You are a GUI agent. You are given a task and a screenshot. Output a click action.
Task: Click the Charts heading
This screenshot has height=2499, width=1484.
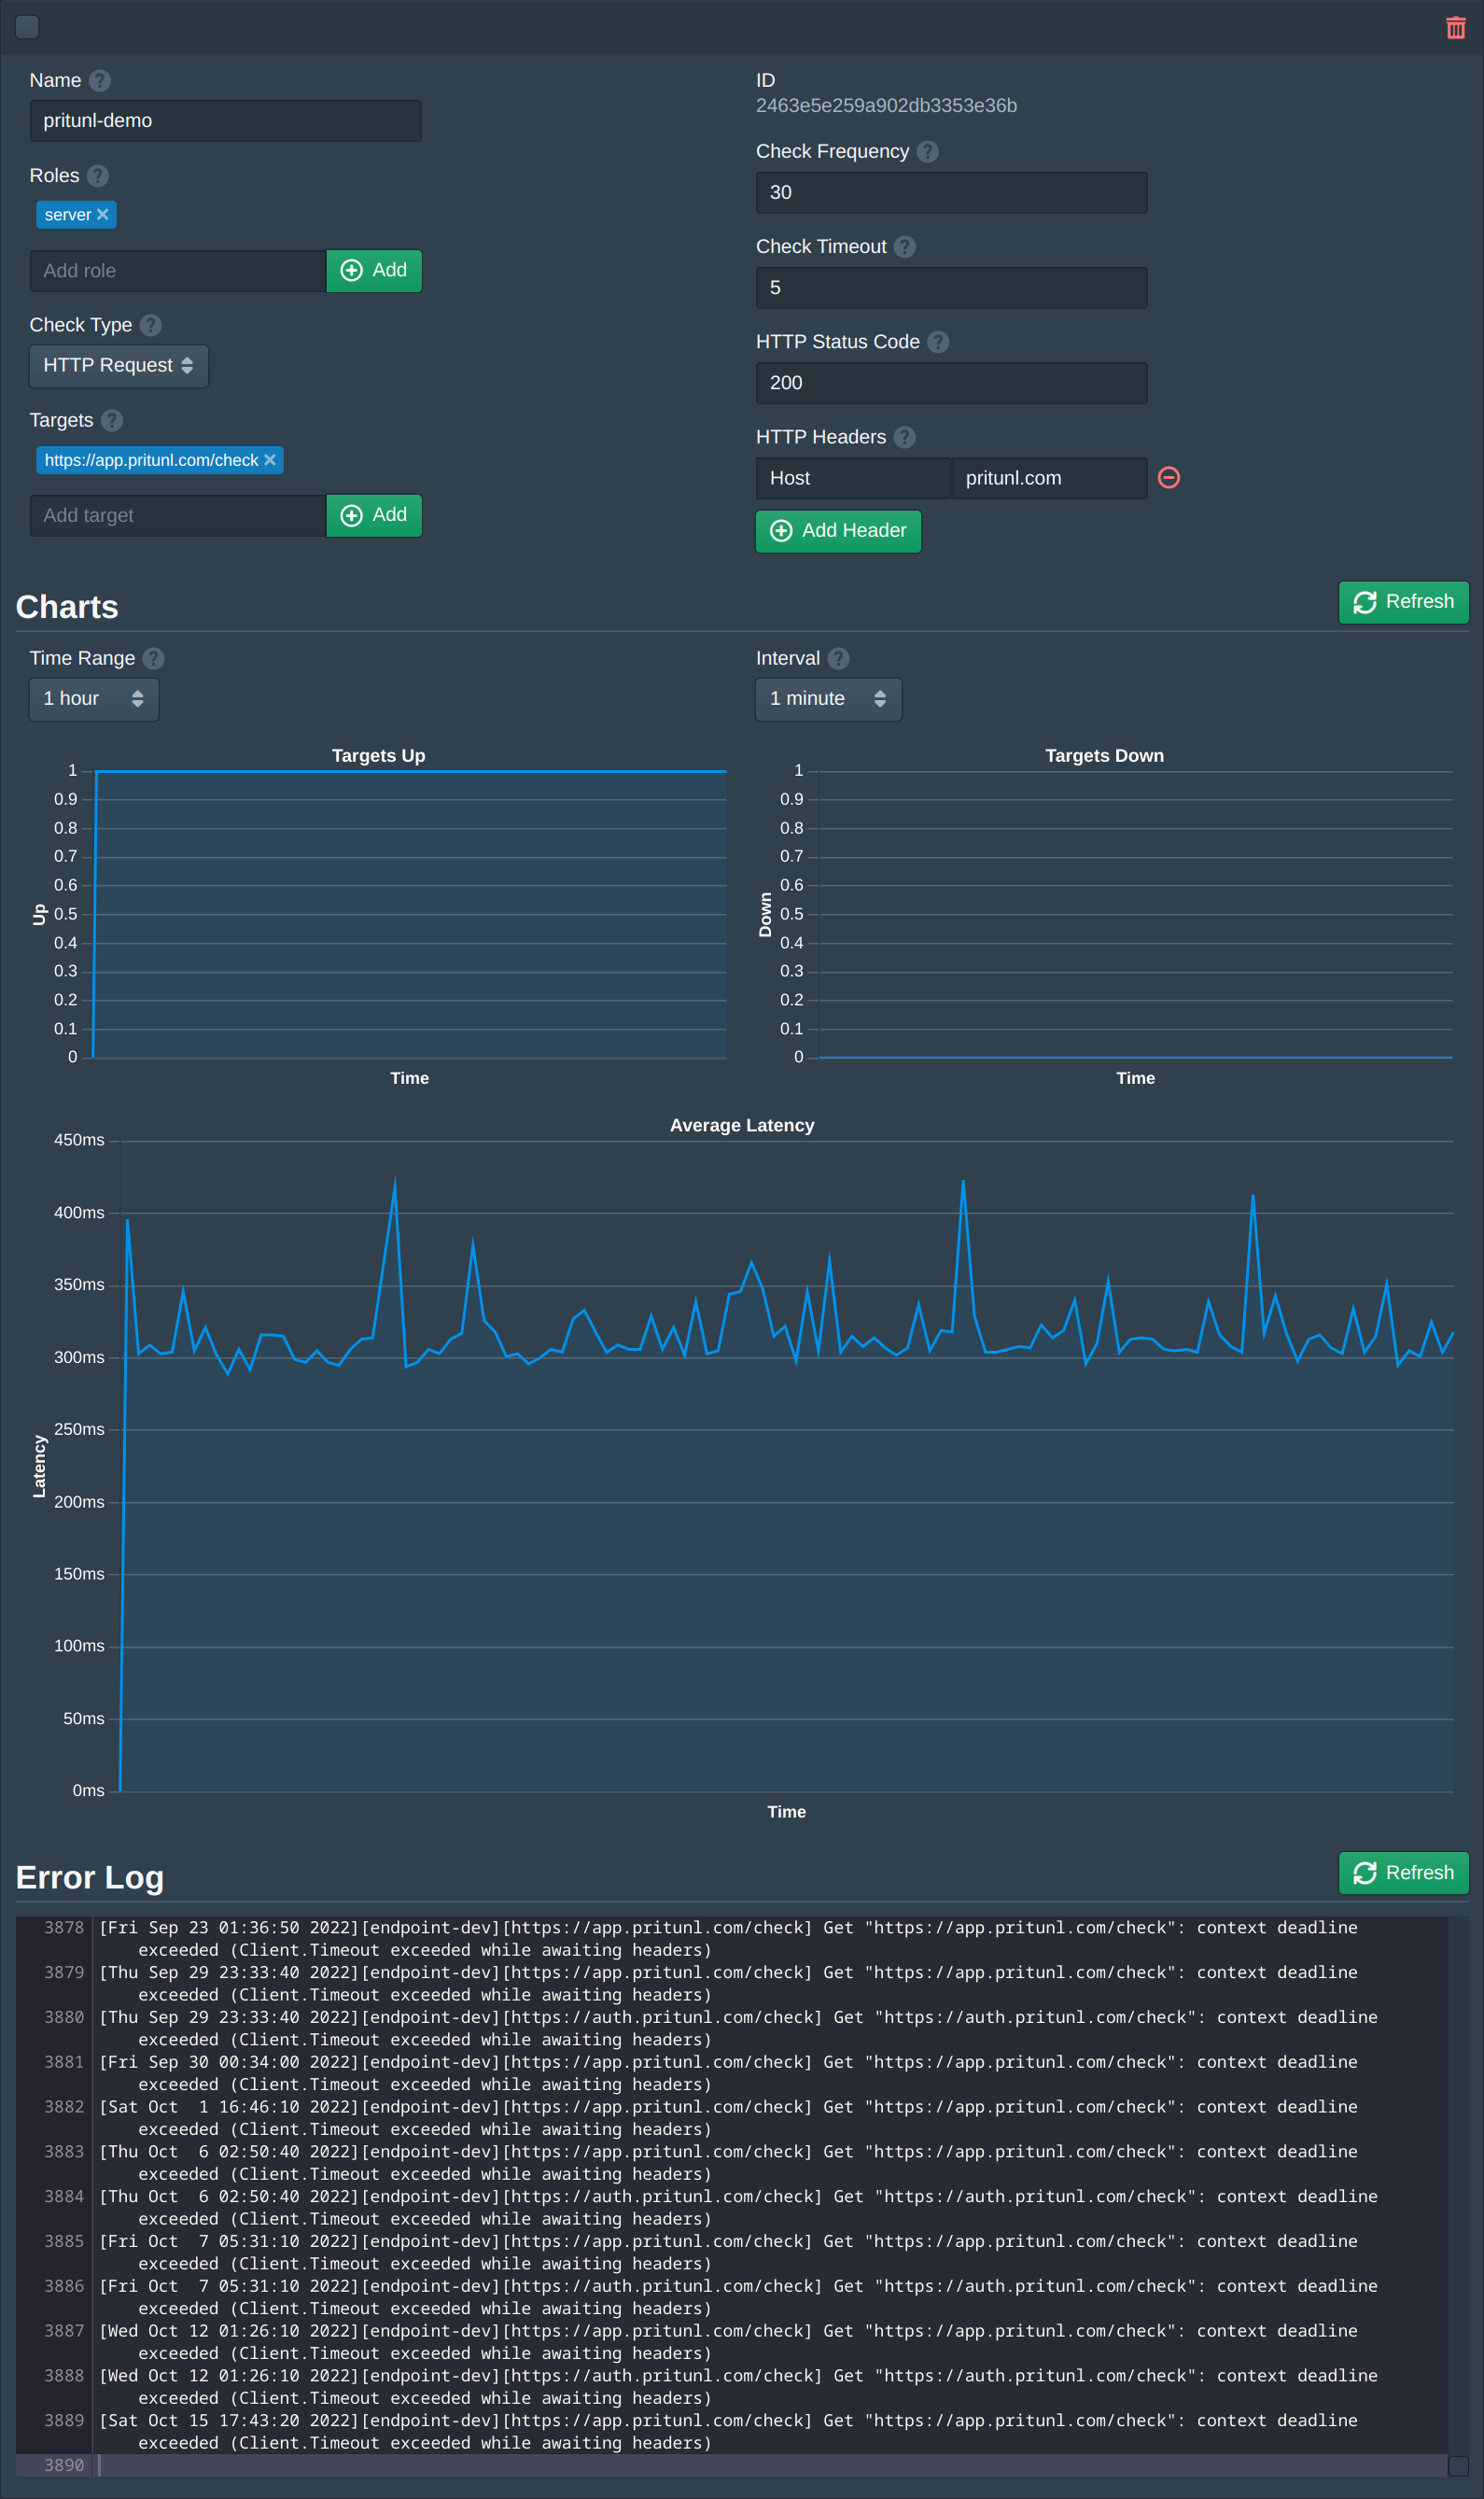[x=67, y=607]
